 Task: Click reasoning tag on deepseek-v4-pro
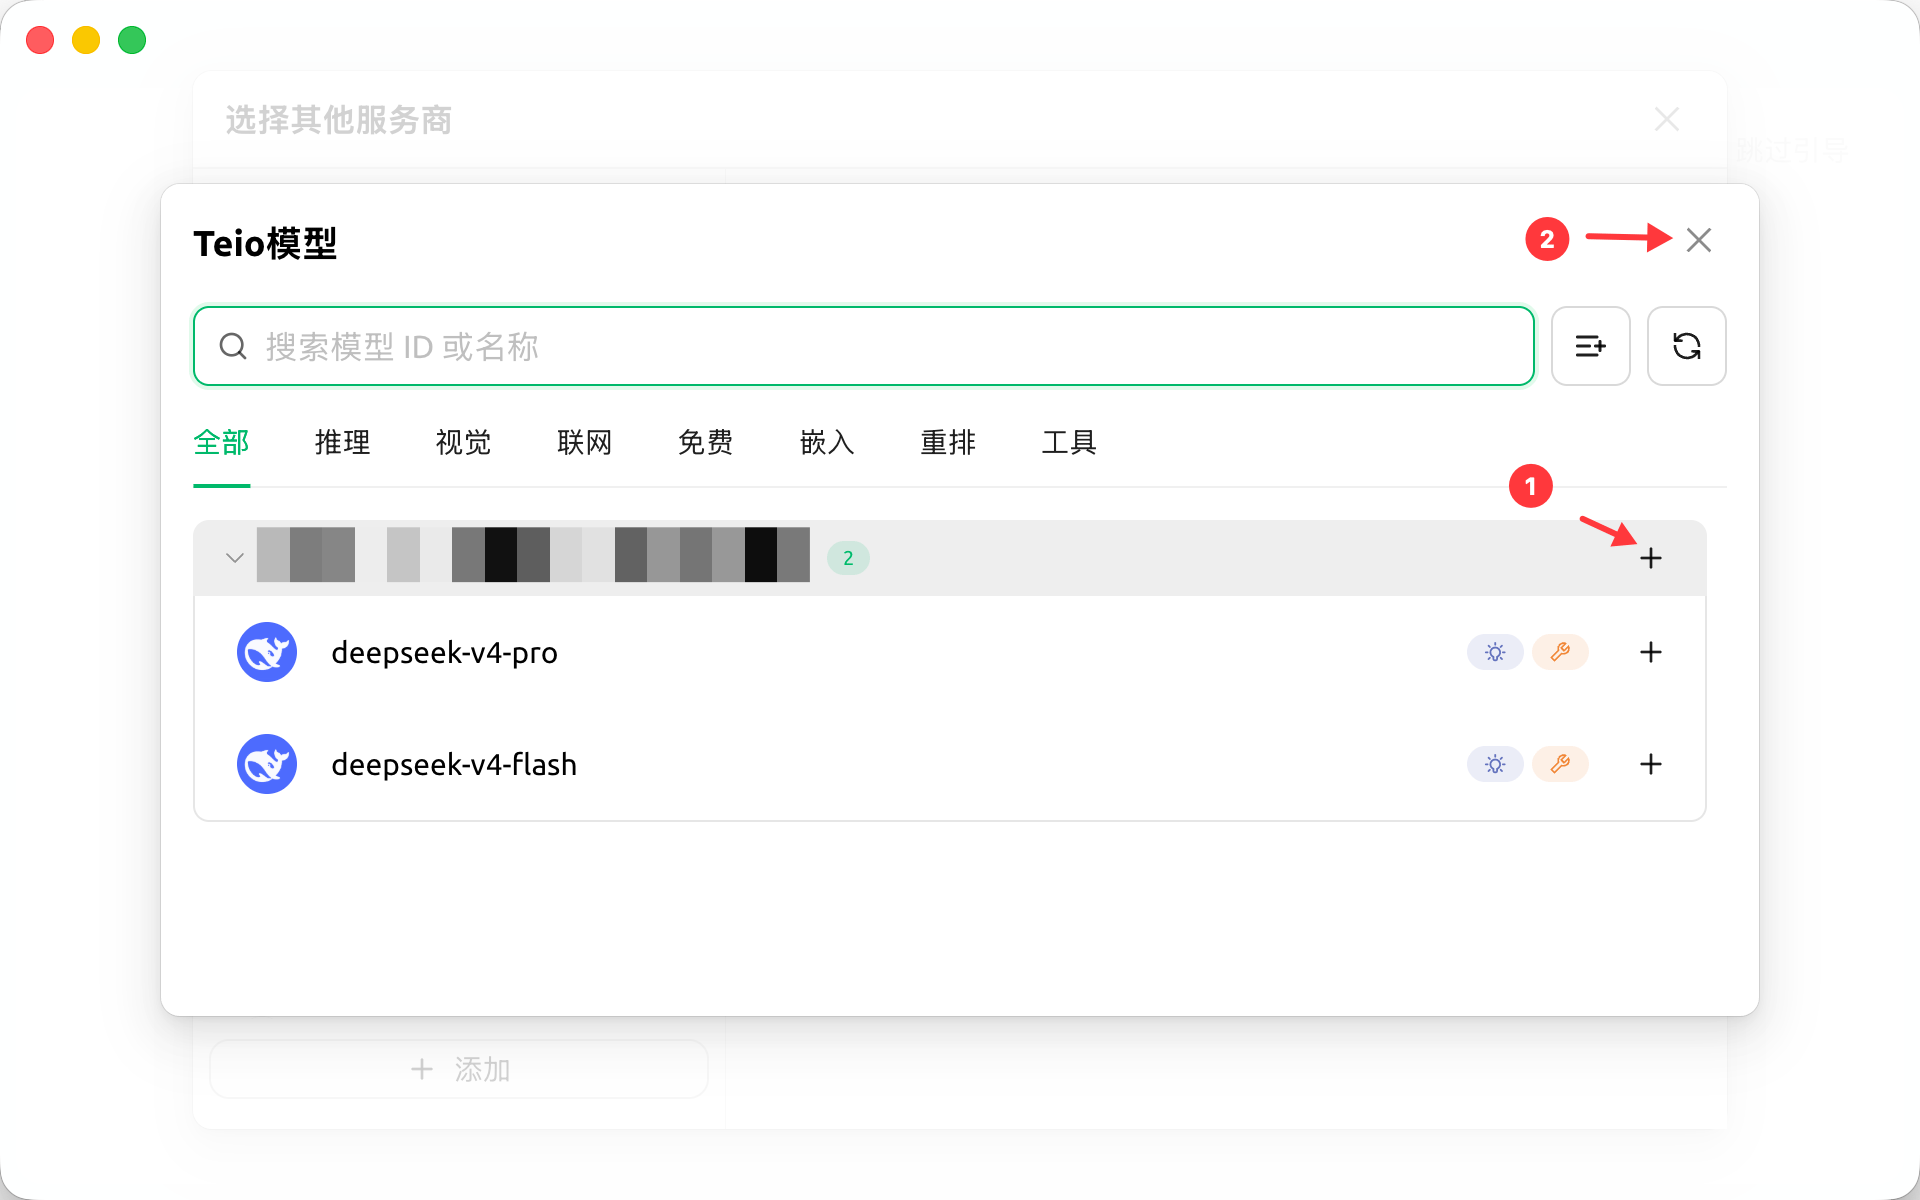tap(1495, 652)
